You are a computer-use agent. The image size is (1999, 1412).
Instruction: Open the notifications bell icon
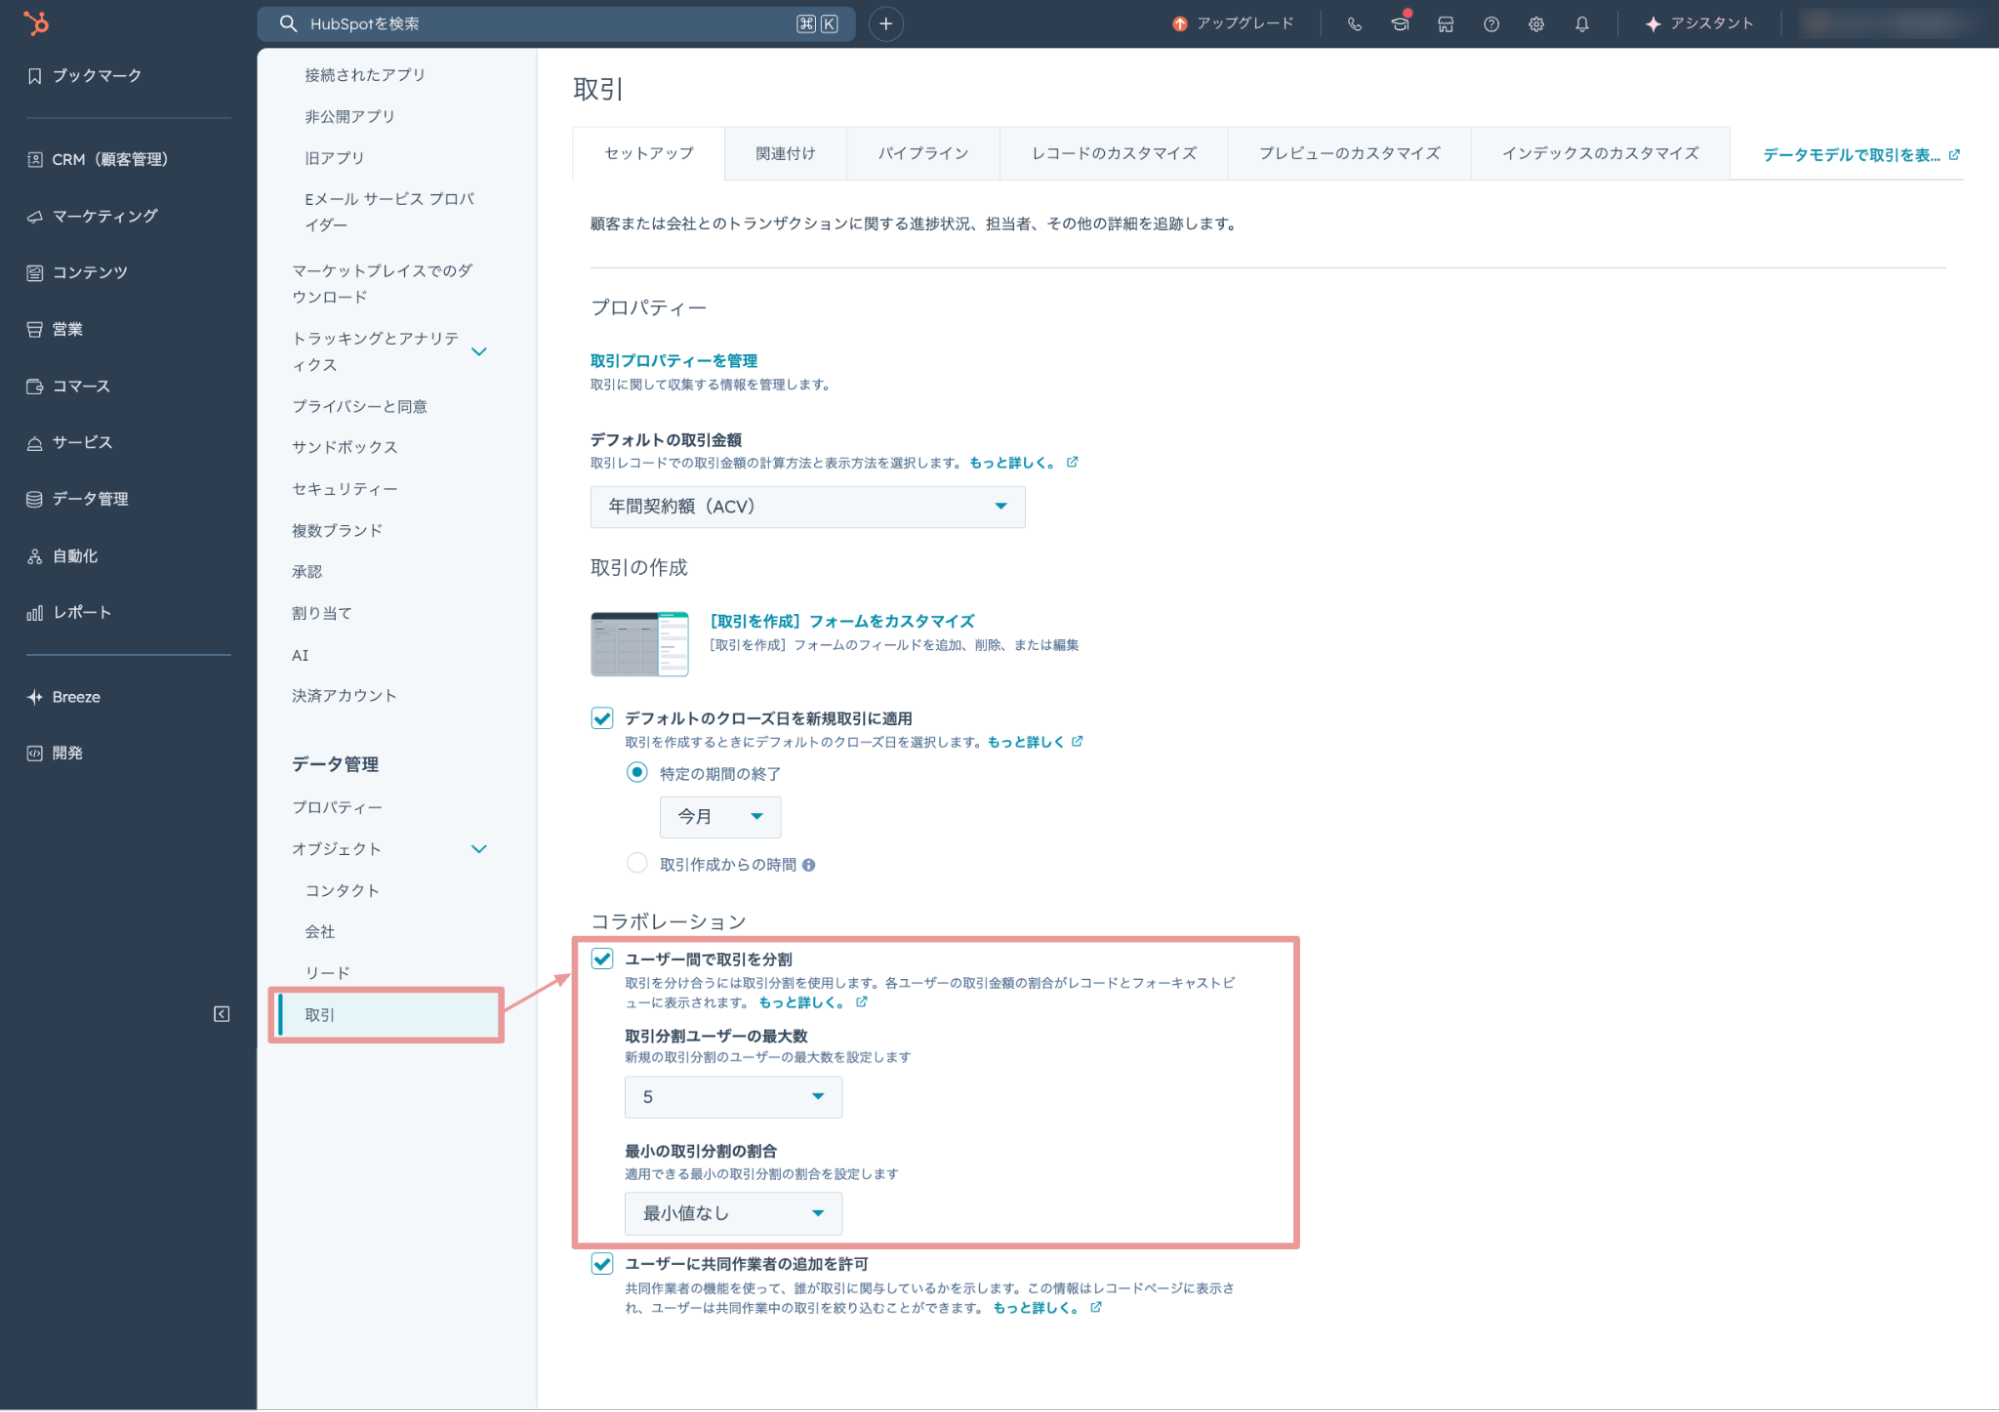(x=1581, y=24)
